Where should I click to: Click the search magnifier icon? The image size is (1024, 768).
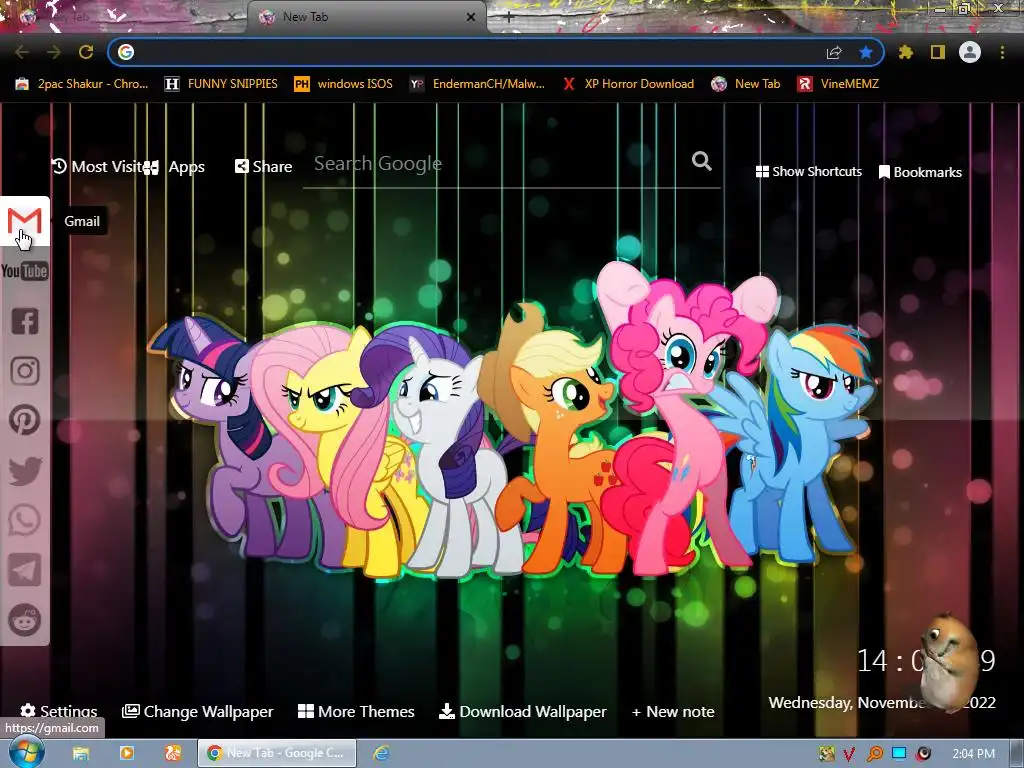pos(701,161)
